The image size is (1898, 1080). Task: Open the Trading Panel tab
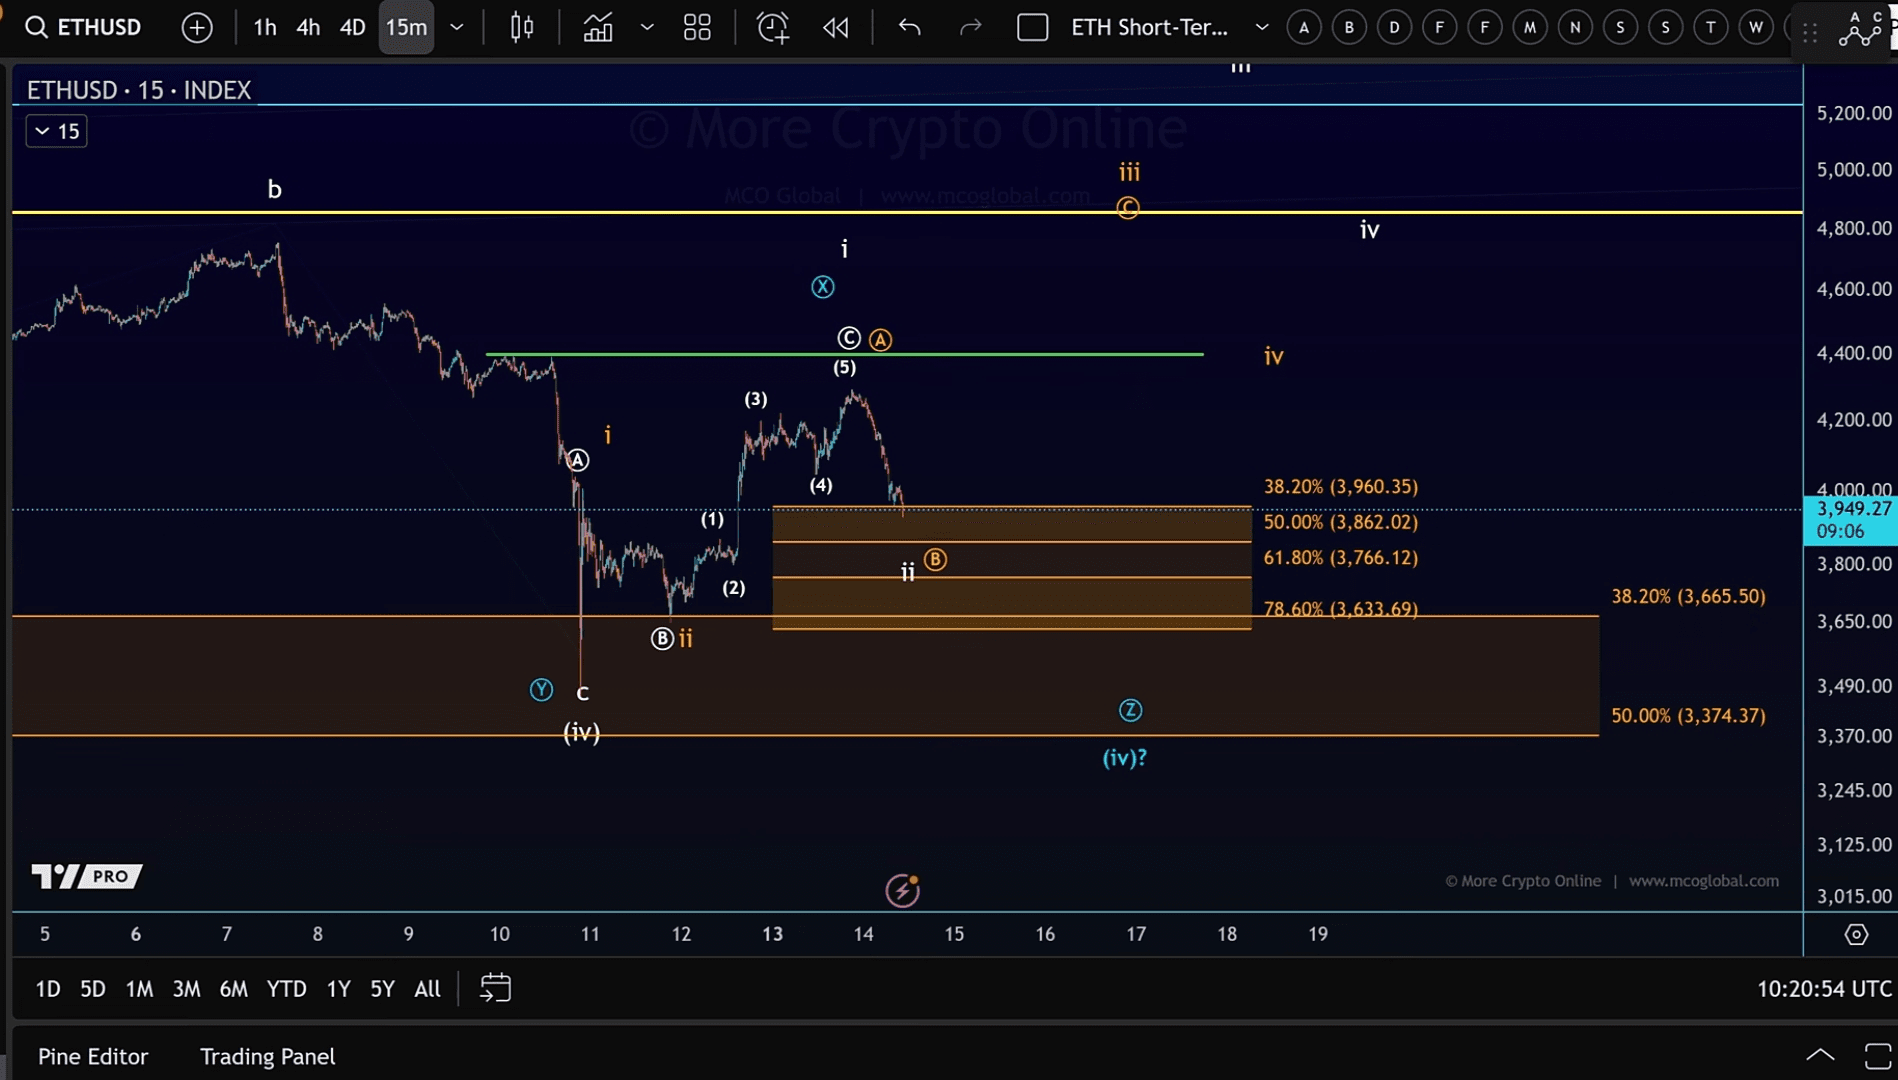click(x=267, y=1056)
